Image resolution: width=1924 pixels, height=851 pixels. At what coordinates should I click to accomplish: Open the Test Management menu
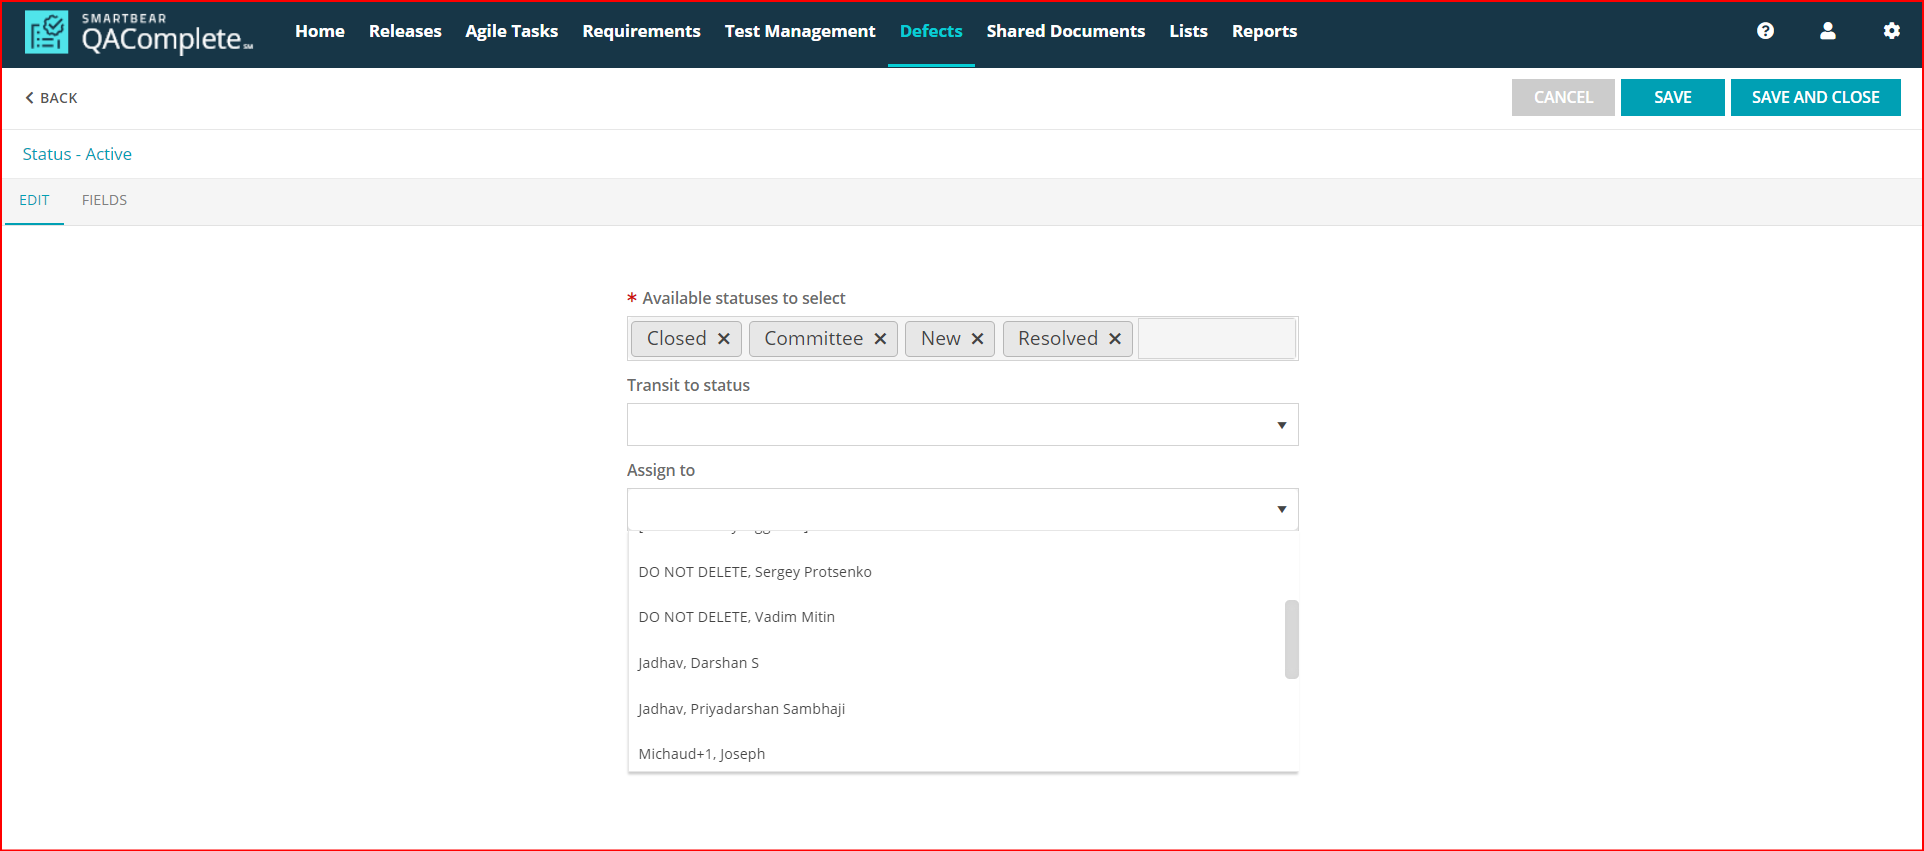[x=799, y=31]
